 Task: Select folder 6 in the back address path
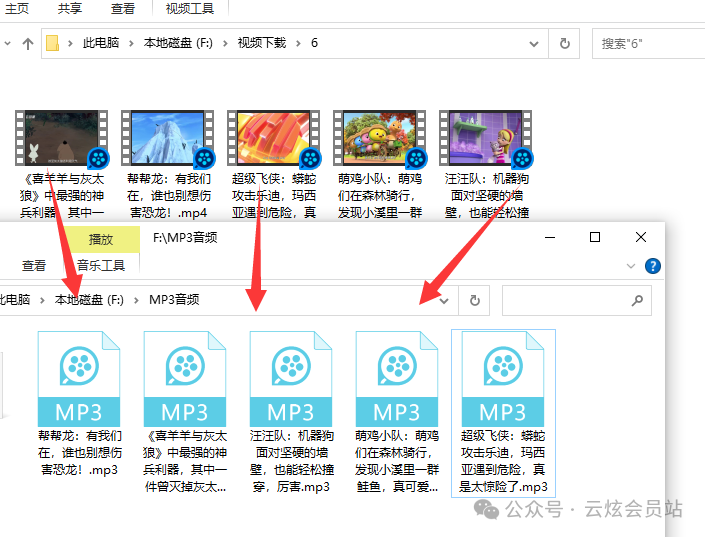[314, 43]
